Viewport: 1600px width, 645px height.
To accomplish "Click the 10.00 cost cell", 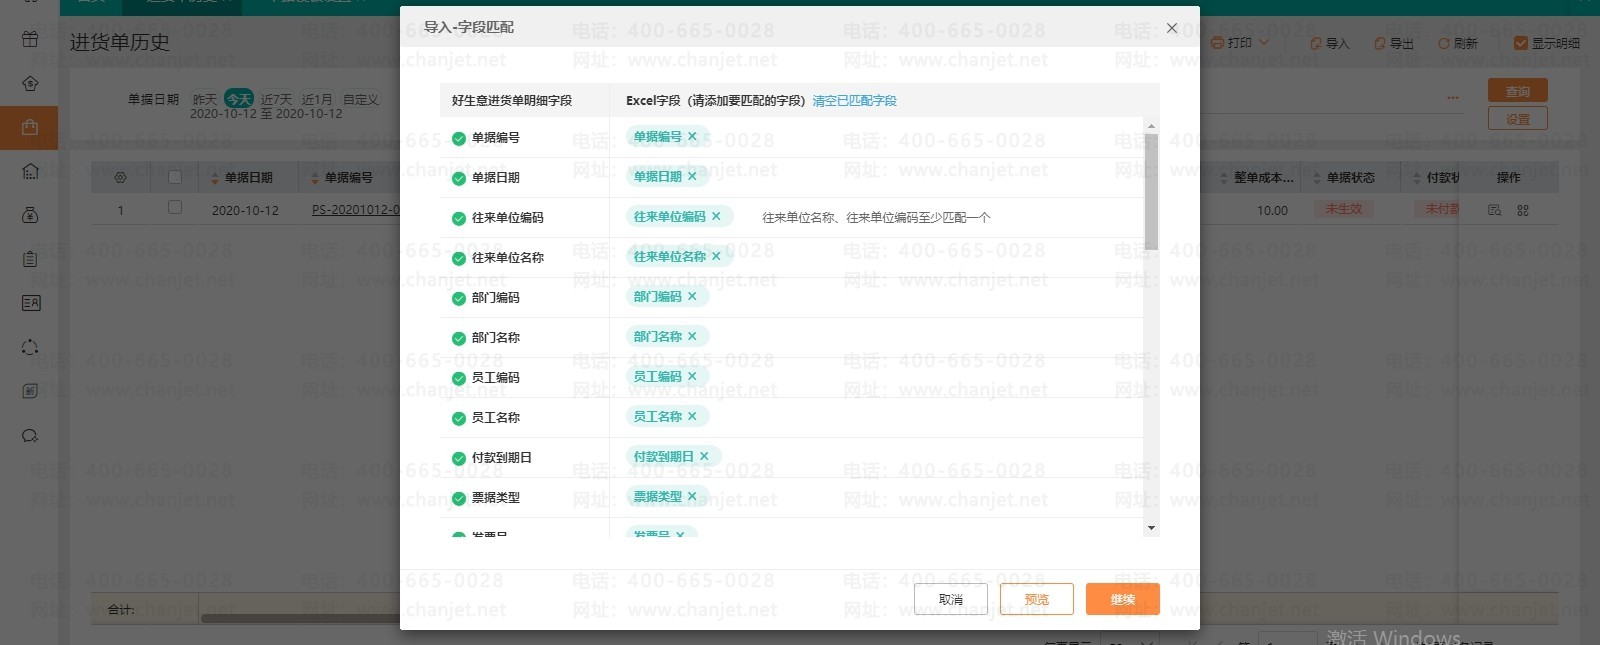I will [x=1272, y=210].
